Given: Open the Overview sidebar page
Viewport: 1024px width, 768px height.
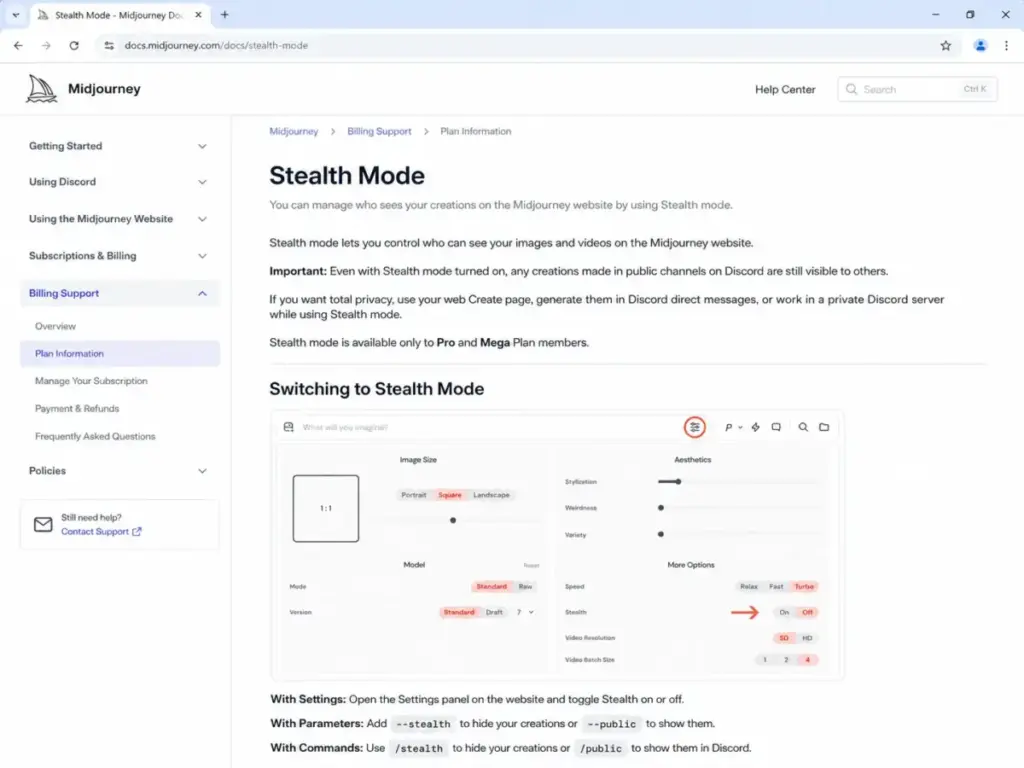Looking at the screenshot, I should point(56,326).
